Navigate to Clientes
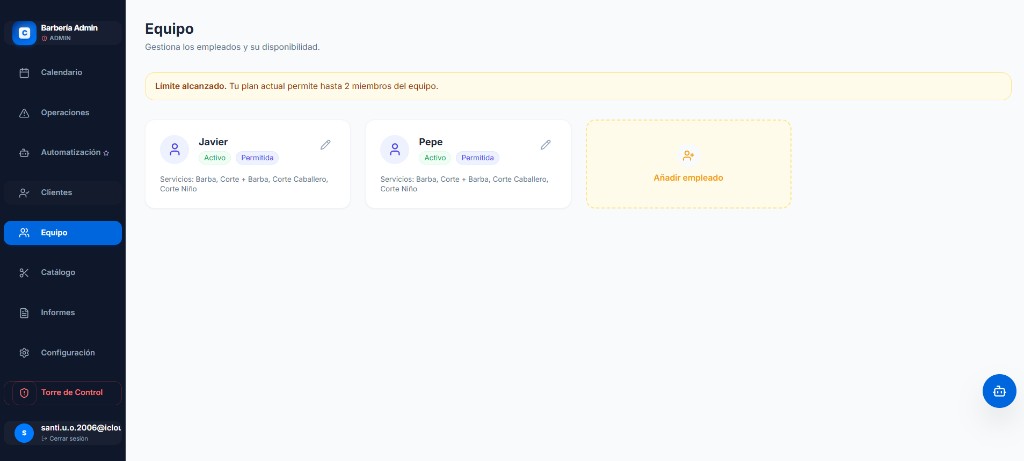1024x461 pixels. (x=63, y=193)
